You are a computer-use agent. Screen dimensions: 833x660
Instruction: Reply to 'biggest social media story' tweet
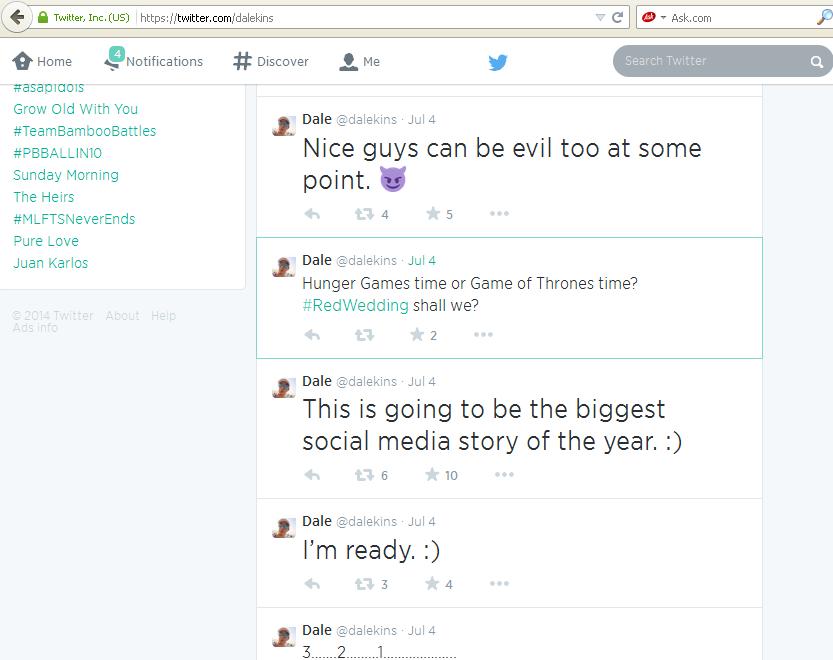[312, 475]
